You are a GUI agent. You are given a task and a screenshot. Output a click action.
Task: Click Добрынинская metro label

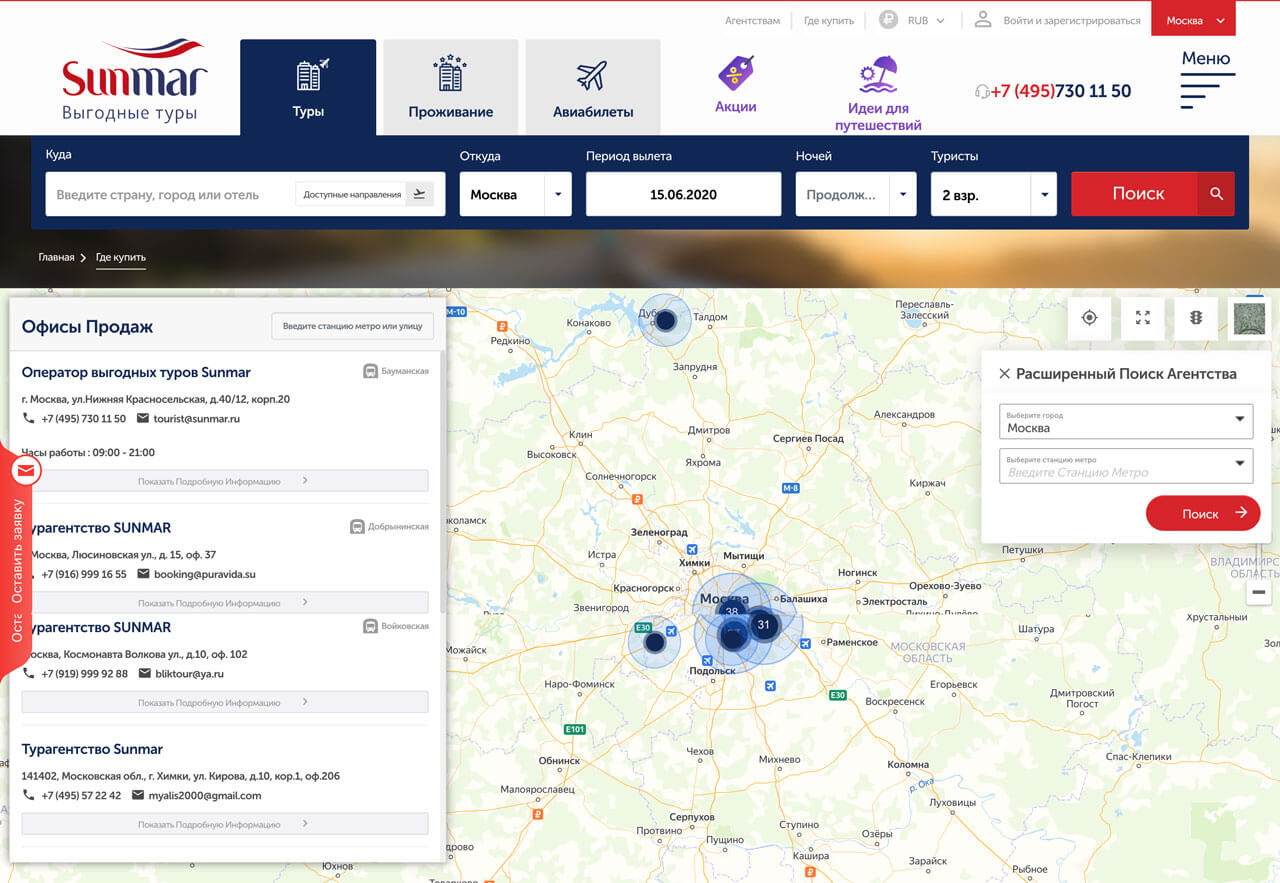click(389, 527)
